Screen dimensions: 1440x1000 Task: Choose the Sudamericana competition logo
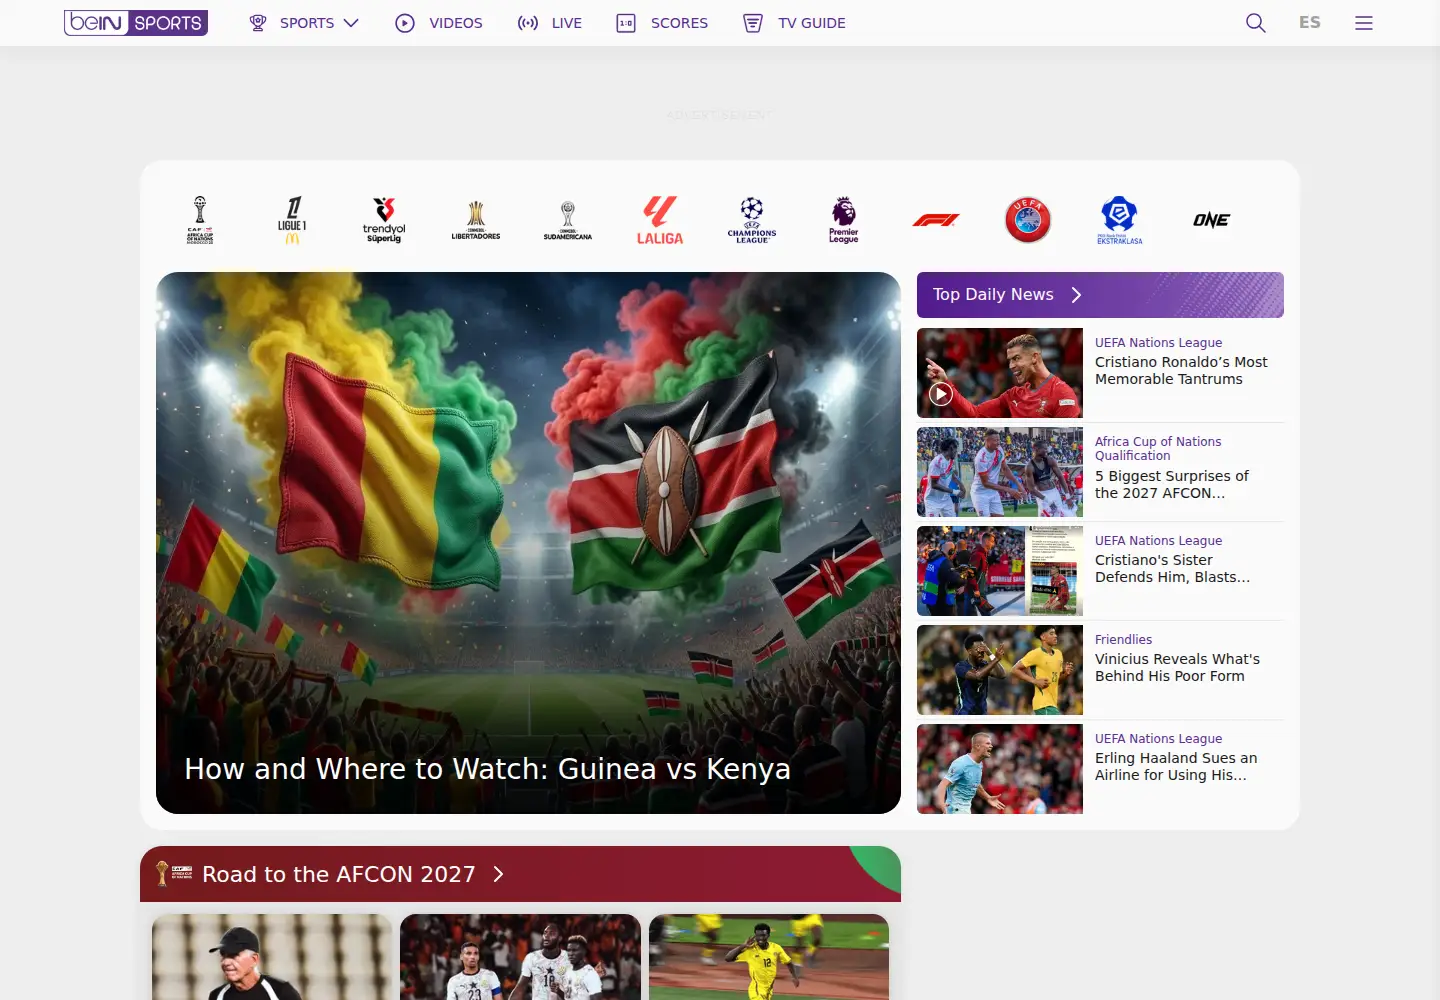pos(568,220)
